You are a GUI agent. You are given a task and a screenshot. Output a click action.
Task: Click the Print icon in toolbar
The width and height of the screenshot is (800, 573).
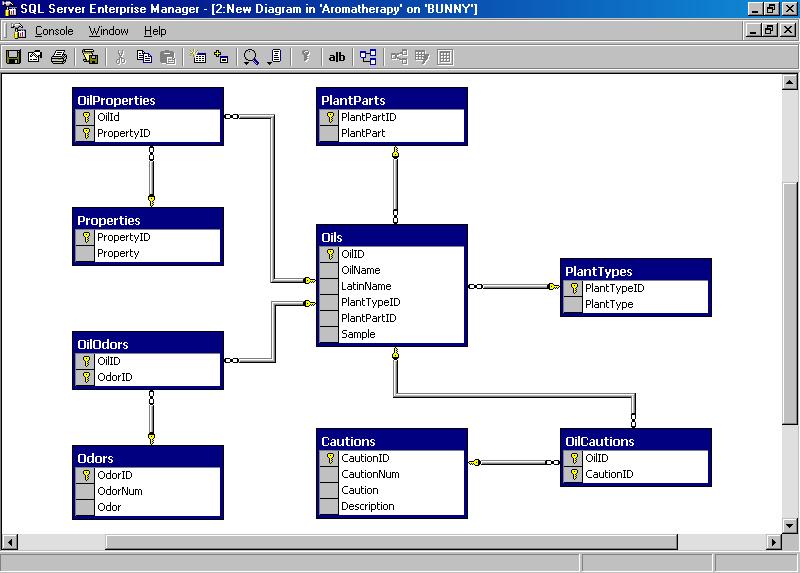(59, 57)
